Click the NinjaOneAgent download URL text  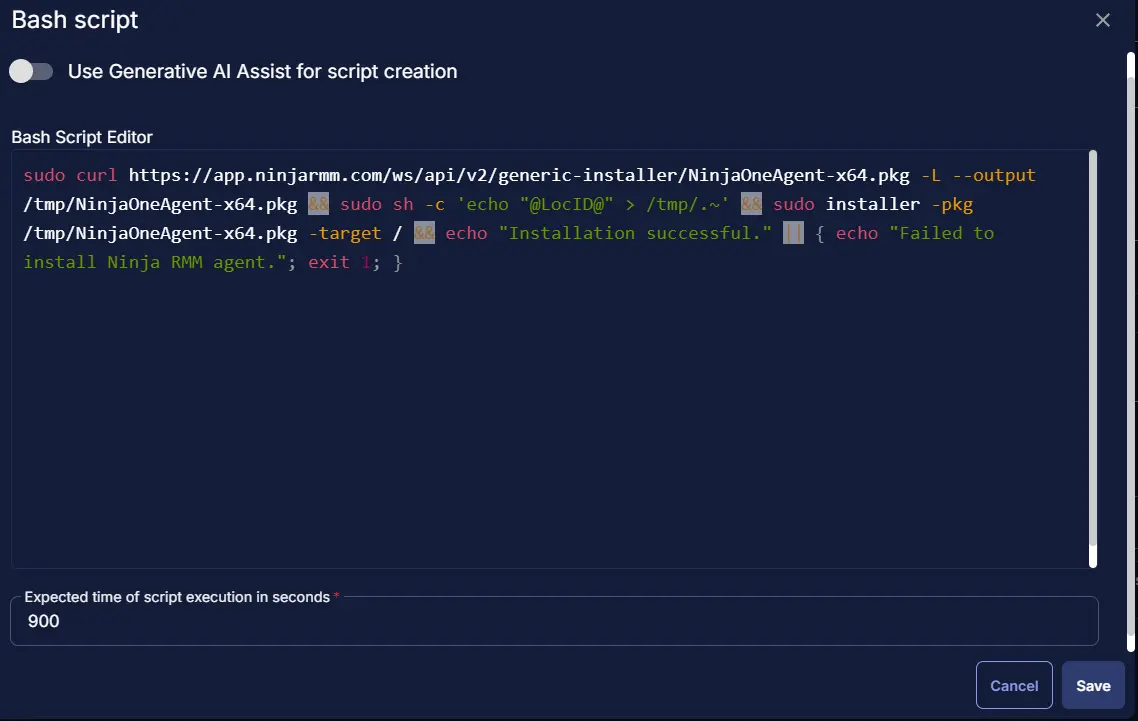(519, 175)
